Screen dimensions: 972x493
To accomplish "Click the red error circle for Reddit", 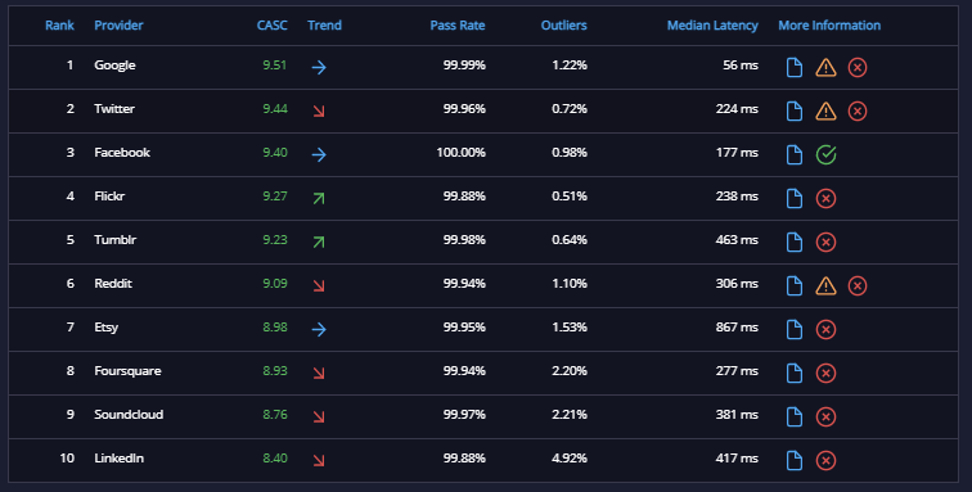I will [x=857, y=285].
